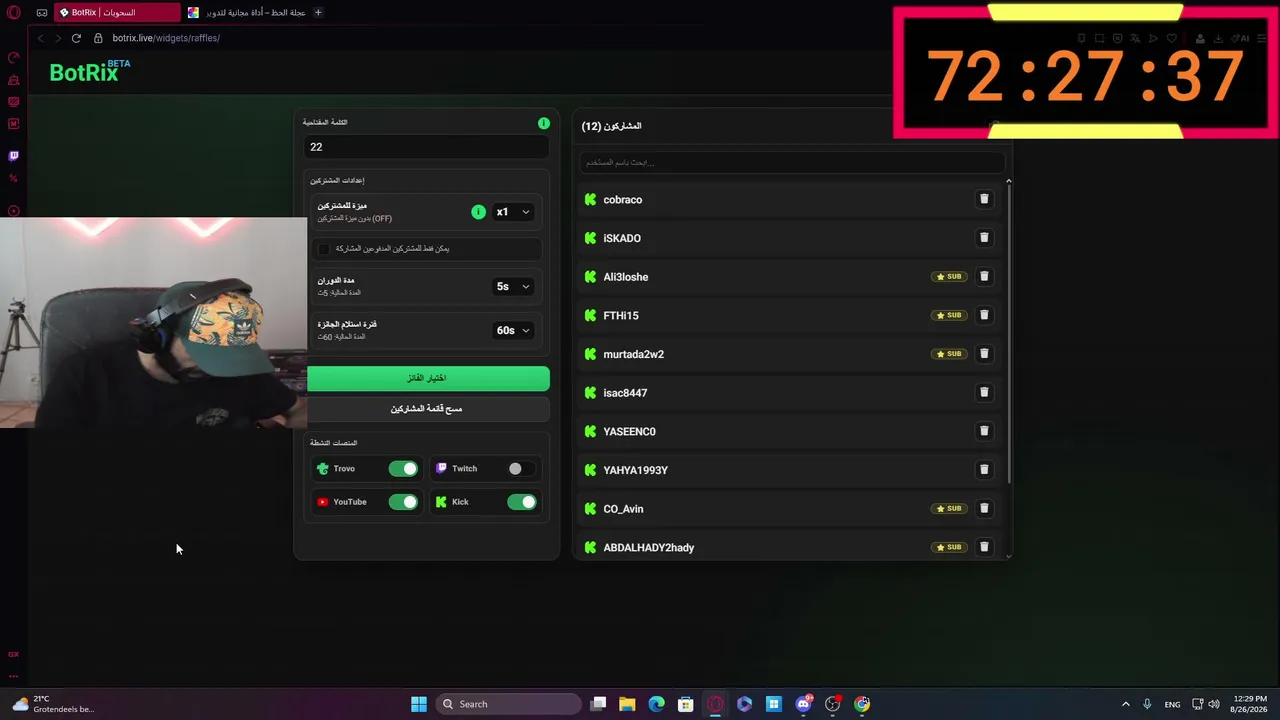
Task: Click the clear participants list button
Action: (x=428, y=408)
